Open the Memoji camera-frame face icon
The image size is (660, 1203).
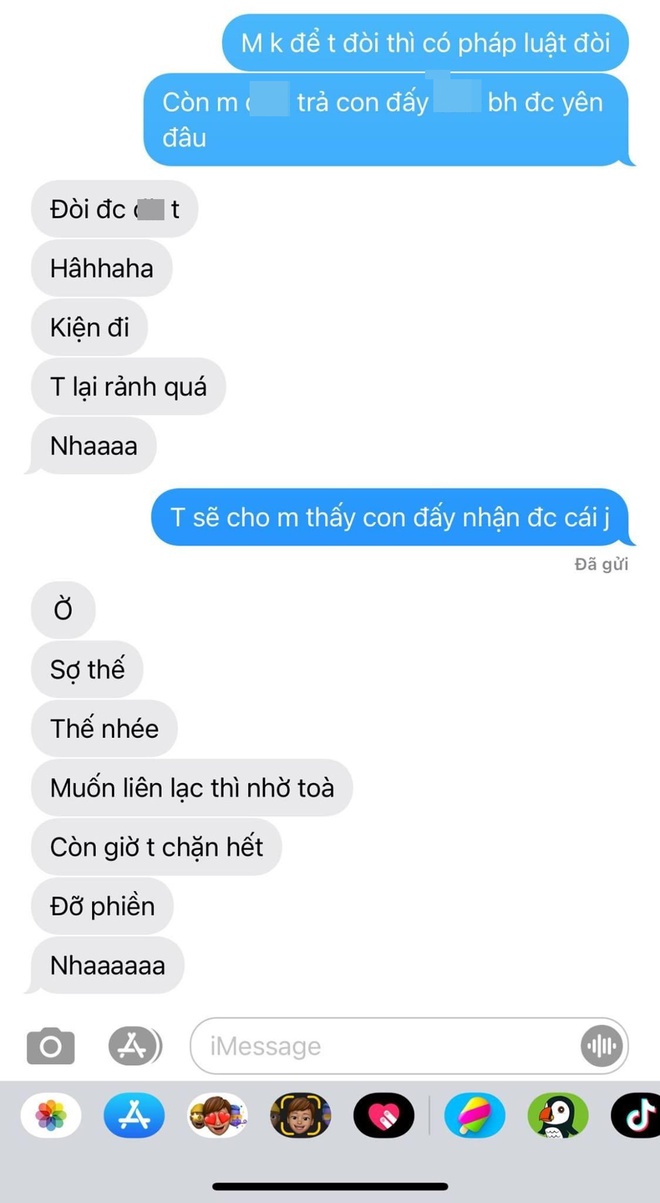[300, 1116]
